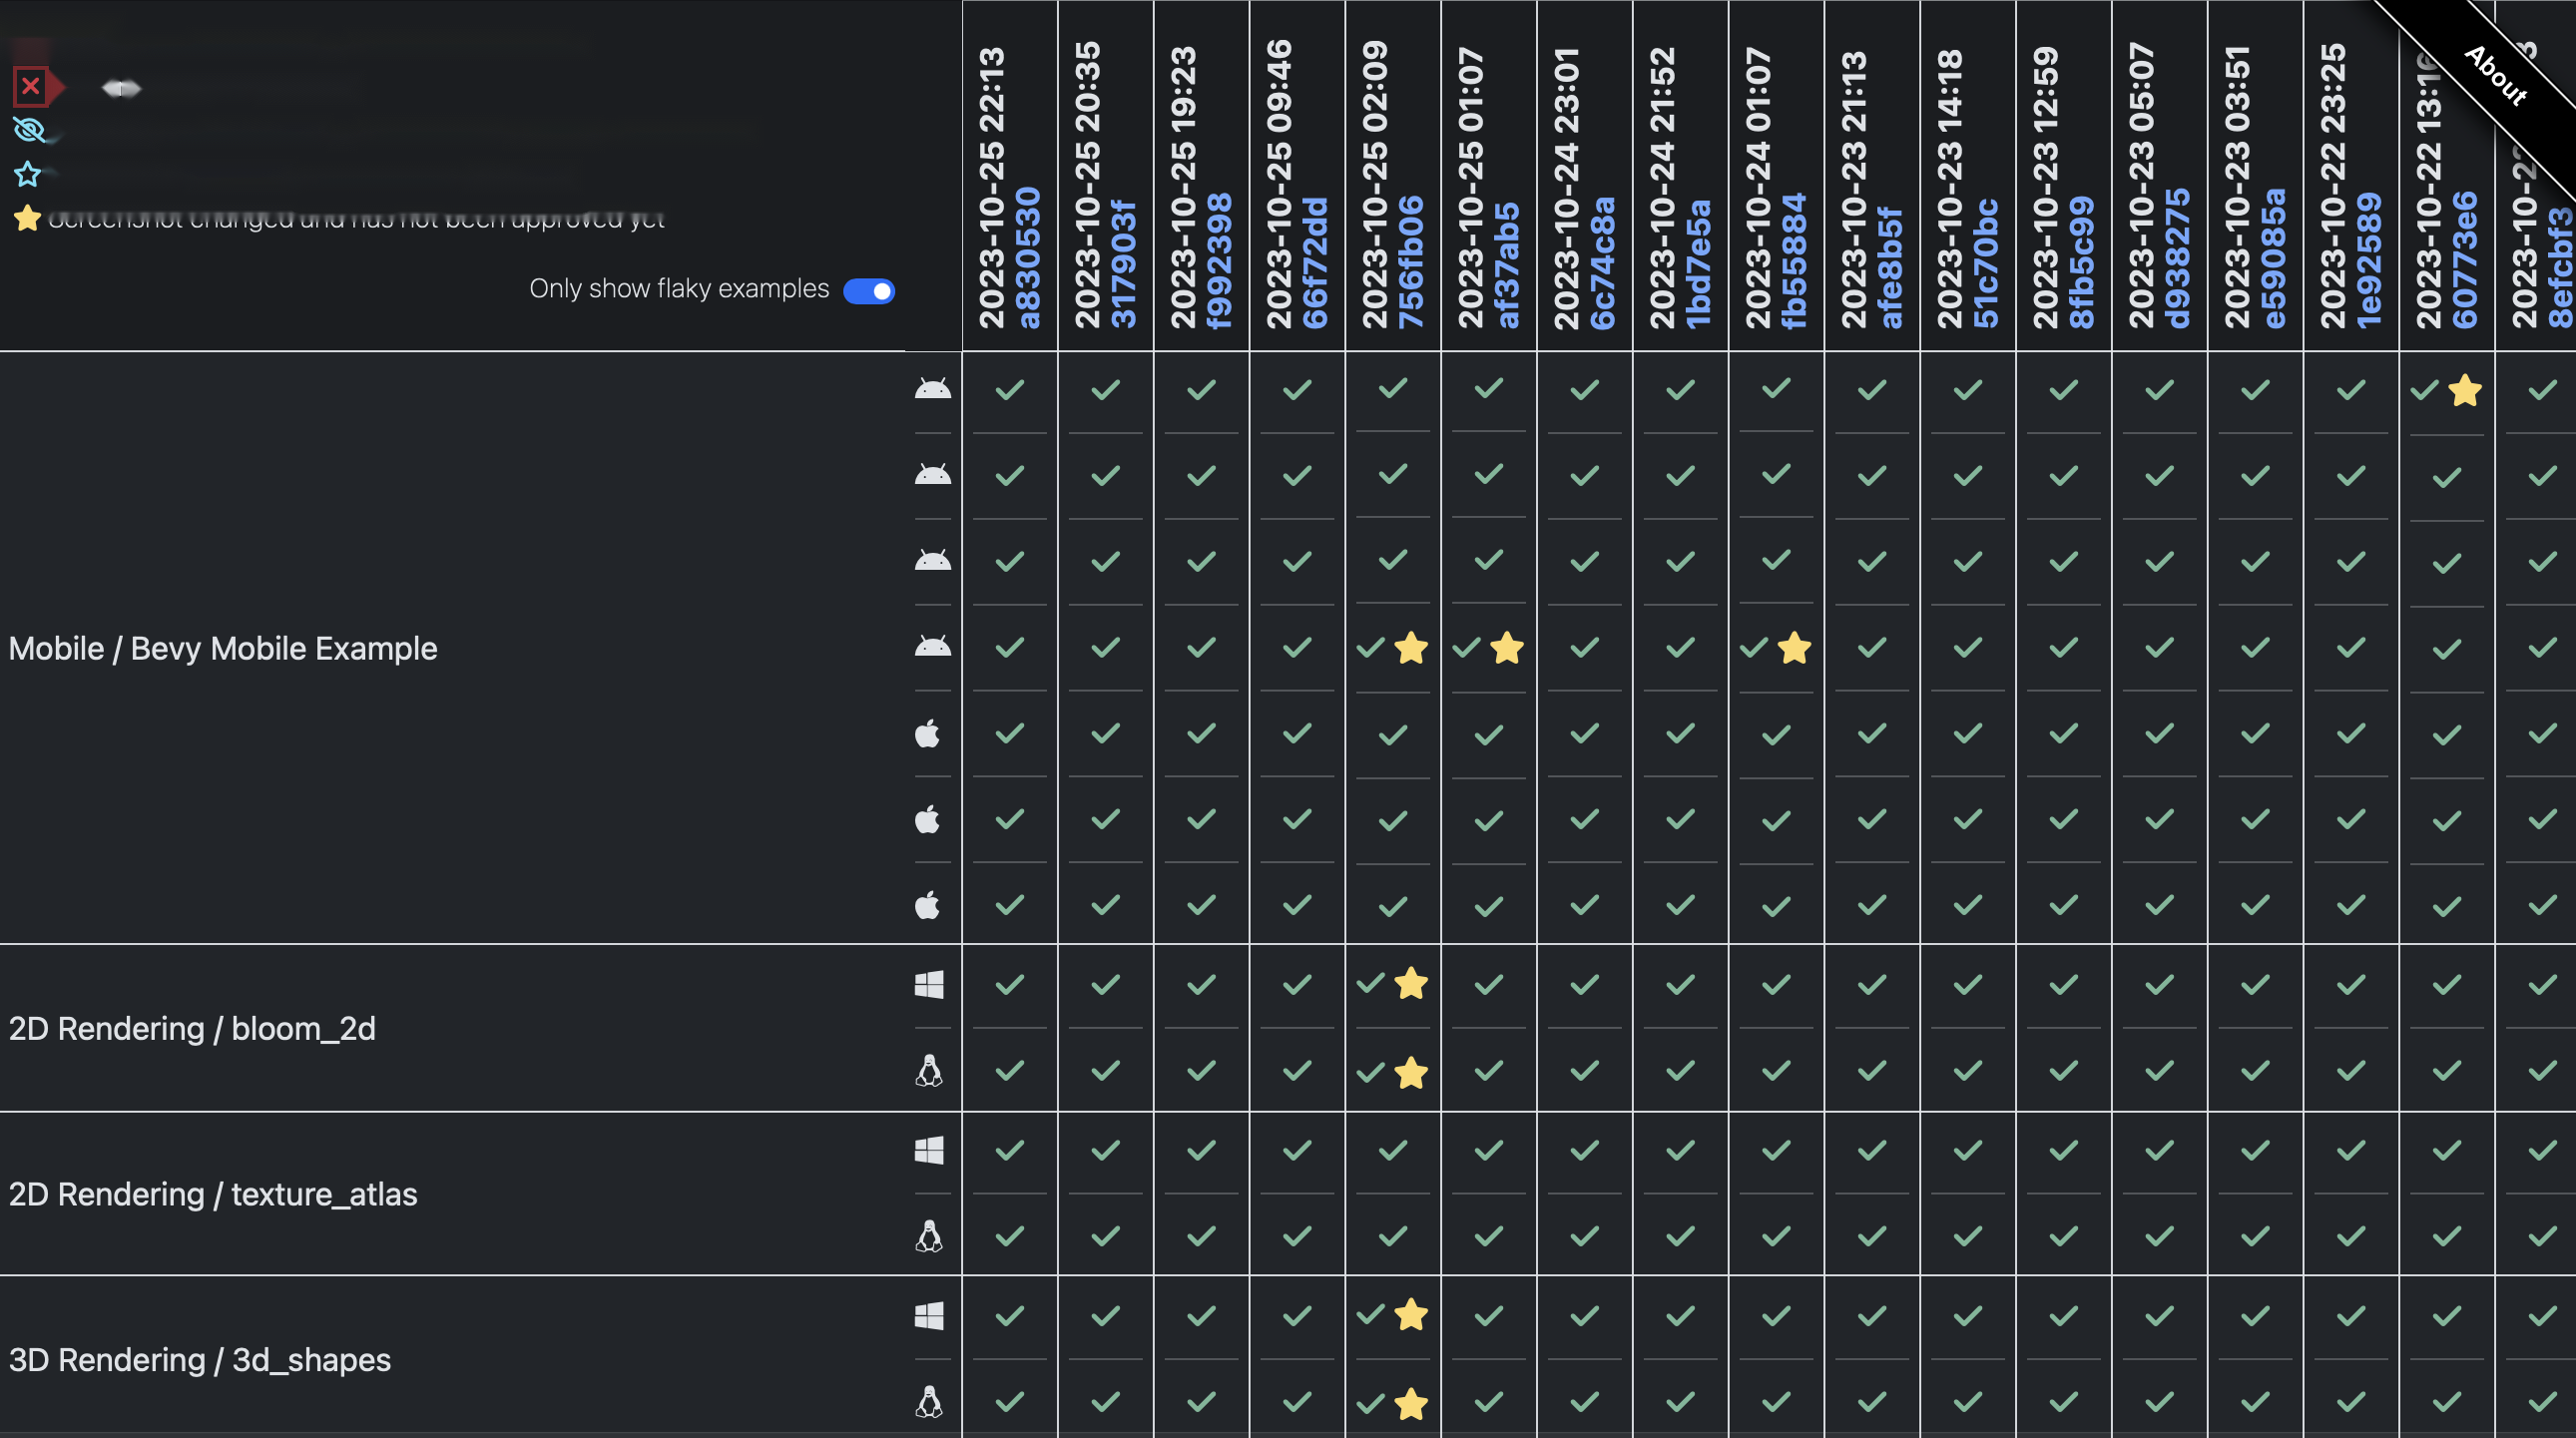Select the 2D Rendering / texture_atlas label

click(x=213, y=1195)
